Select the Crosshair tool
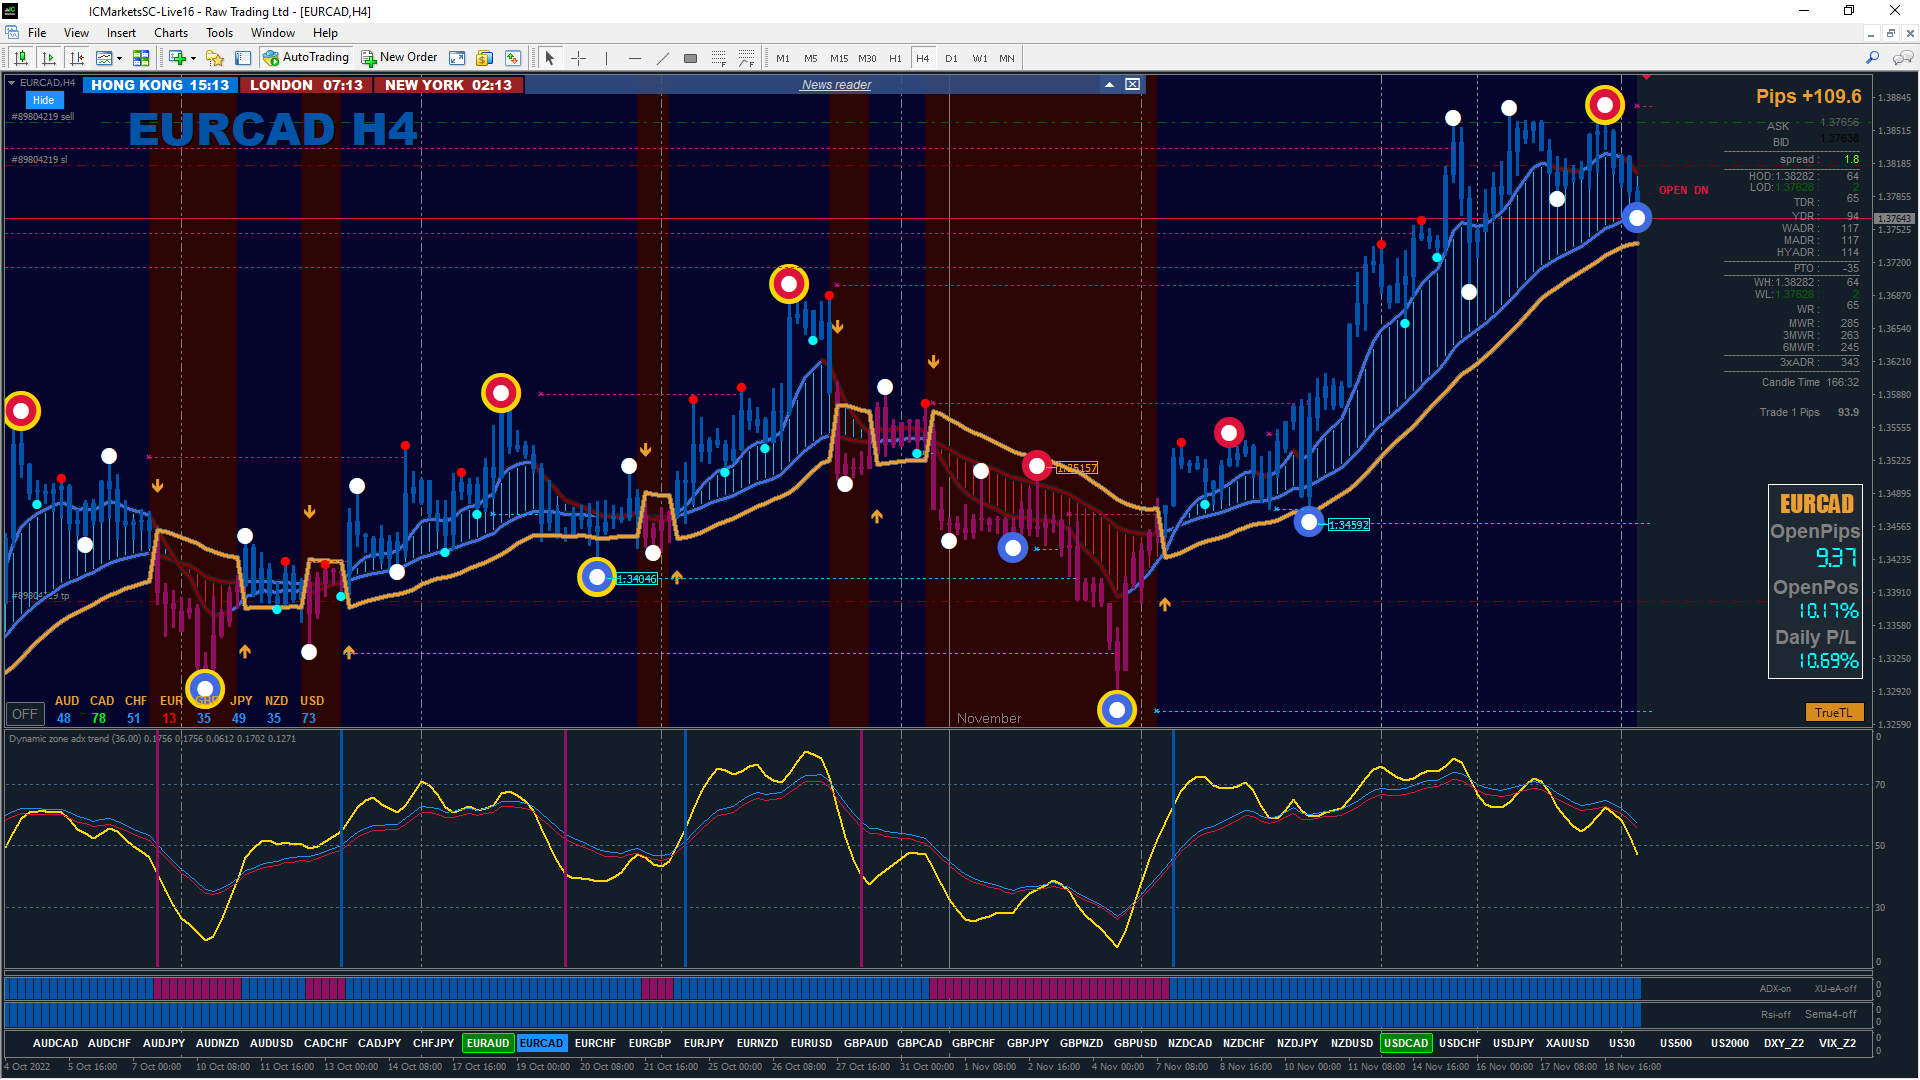This screenshot has width=1920, height=1080. click(x=578, y=58)
